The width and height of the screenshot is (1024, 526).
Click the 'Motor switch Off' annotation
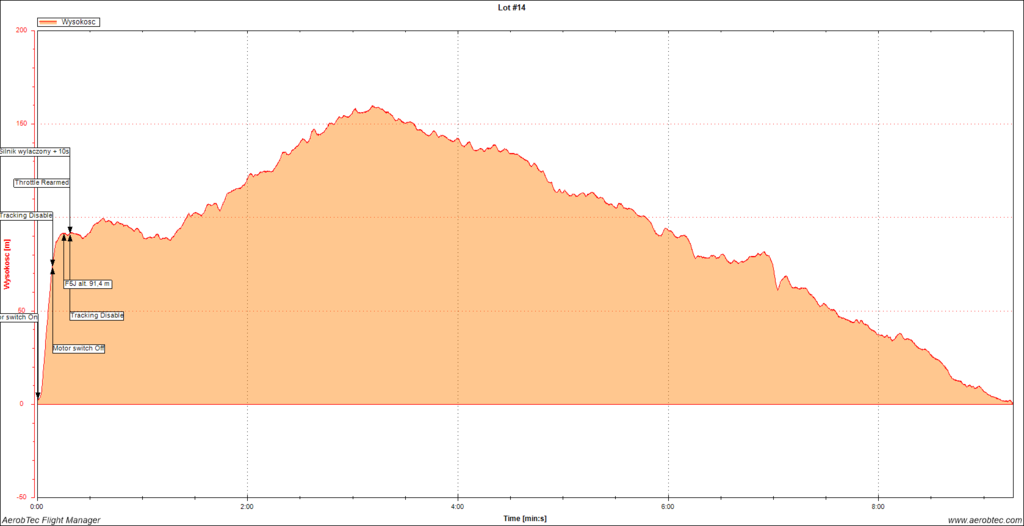[79, 348]
